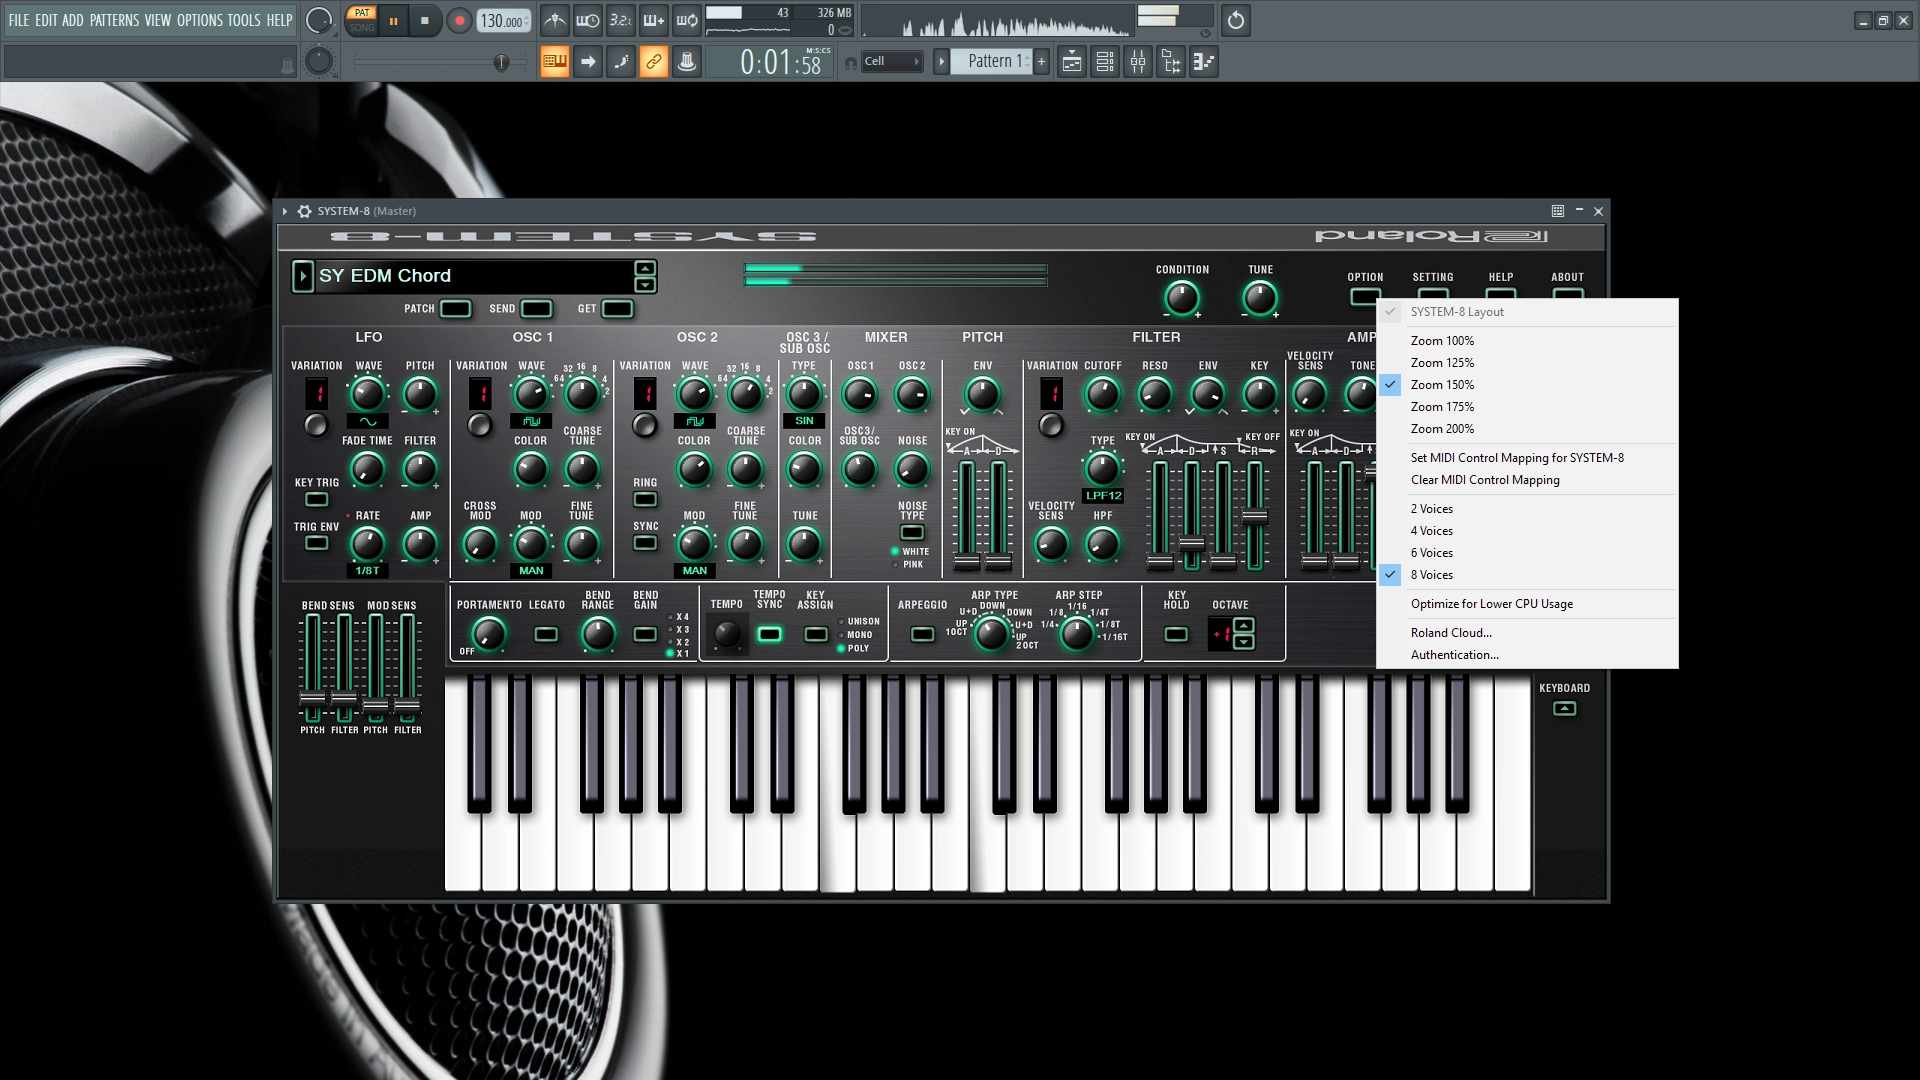Image resolution: width=1920 pixels, height=1080 pixels.
Task: Add a new pattern with the plus button
Action: click(1041, 62)
